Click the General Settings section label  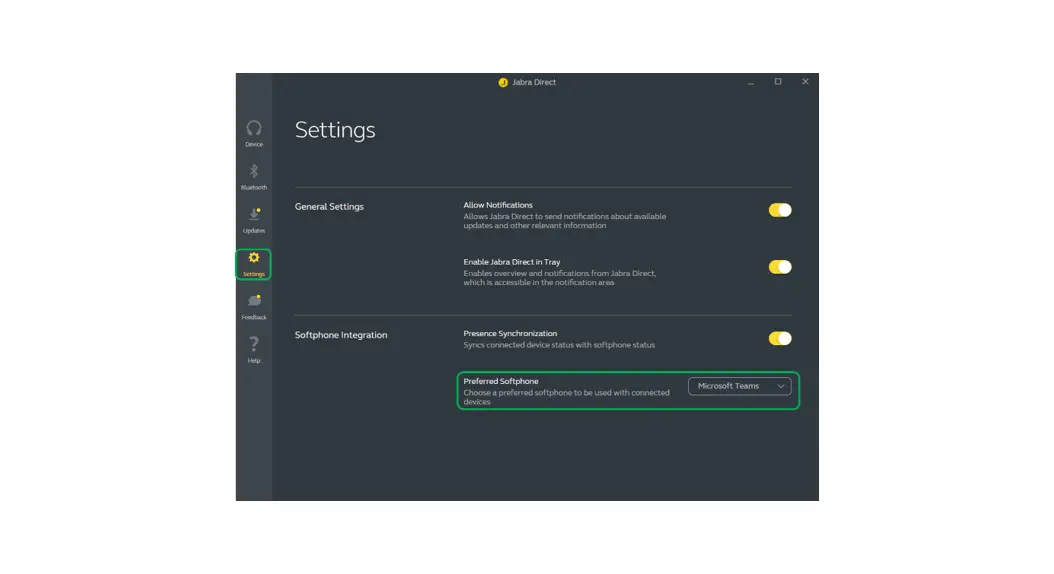[x=329, y=206]
